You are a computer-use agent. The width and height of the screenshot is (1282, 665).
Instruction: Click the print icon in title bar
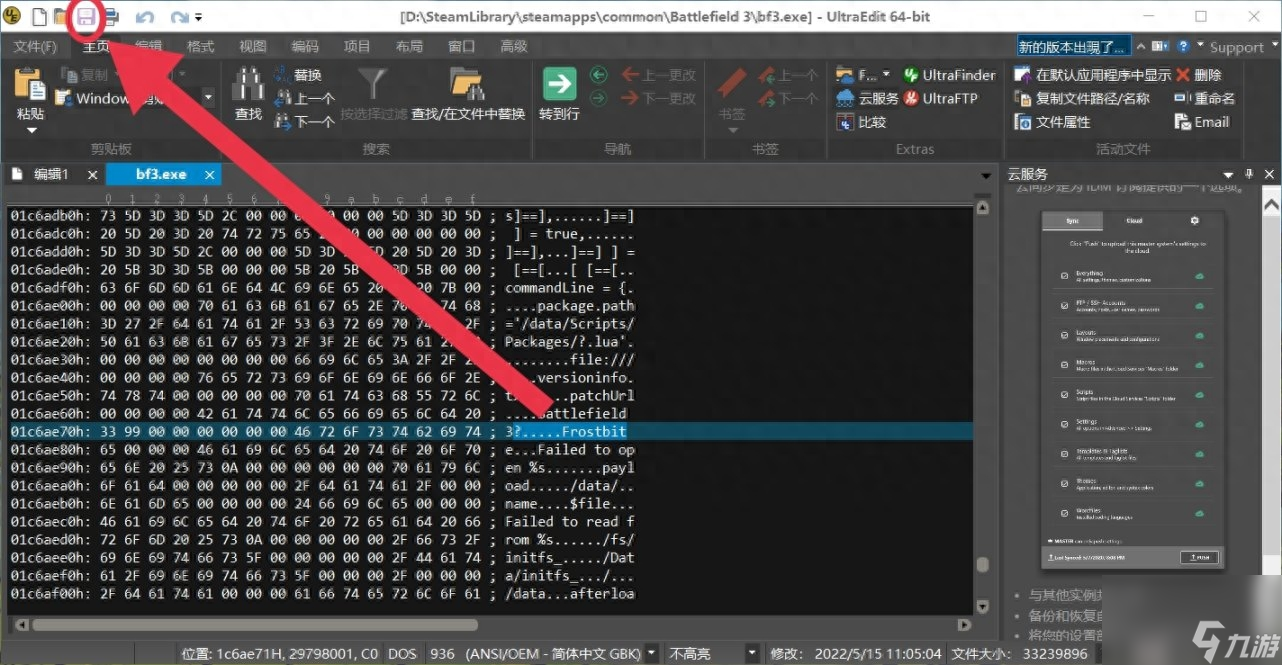tap(110, 16)
